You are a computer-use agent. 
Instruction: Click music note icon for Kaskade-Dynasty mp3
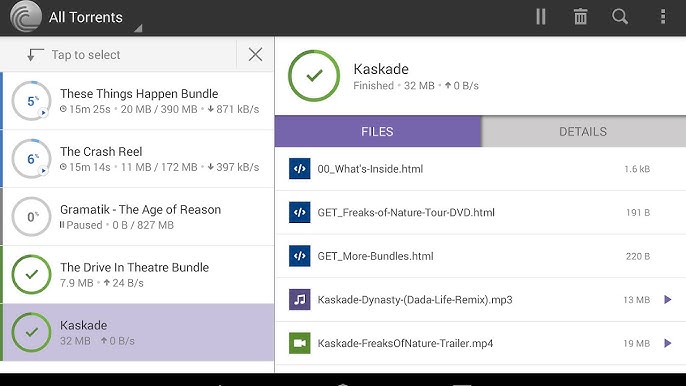pyautogui.click(x=300, y=299)
